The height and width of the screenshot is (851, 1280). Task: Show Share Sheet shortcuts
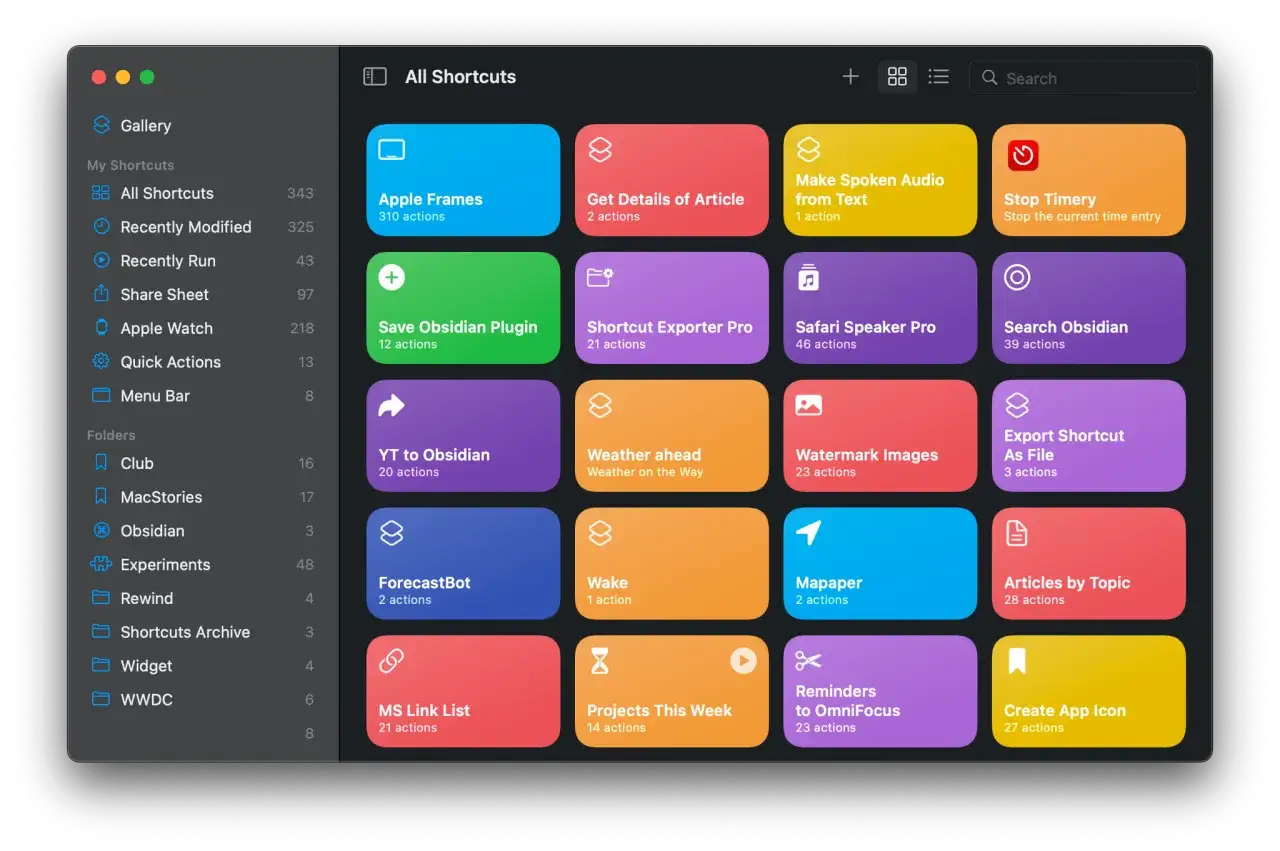(x=203, y=294)
